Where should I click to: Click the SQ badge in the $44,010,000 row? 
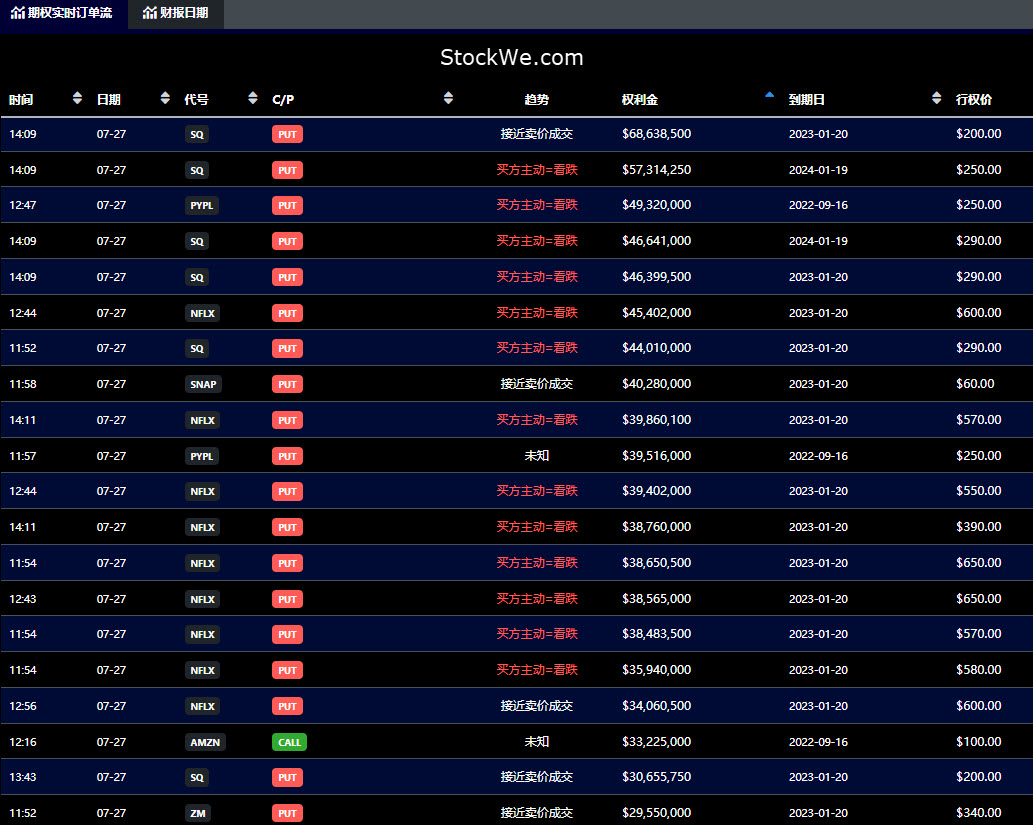pos(197,348)
